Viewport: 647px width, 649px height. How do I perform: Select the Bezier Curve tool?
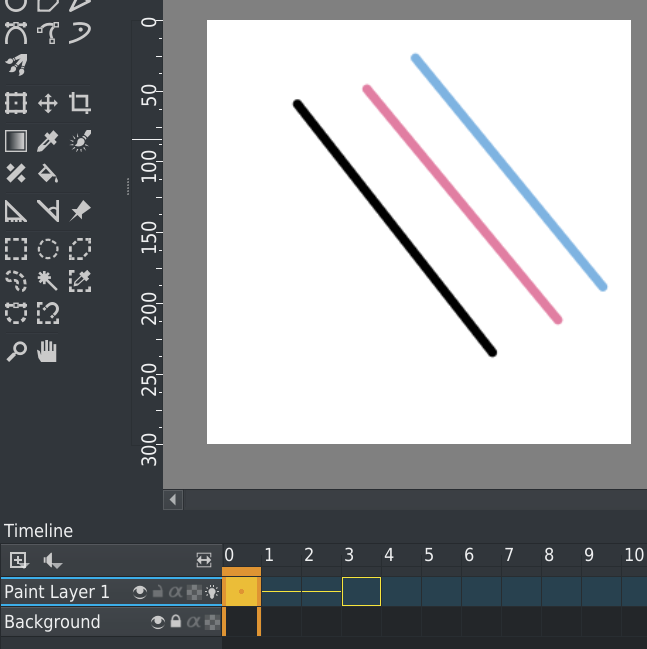click(x=16, y=33)
